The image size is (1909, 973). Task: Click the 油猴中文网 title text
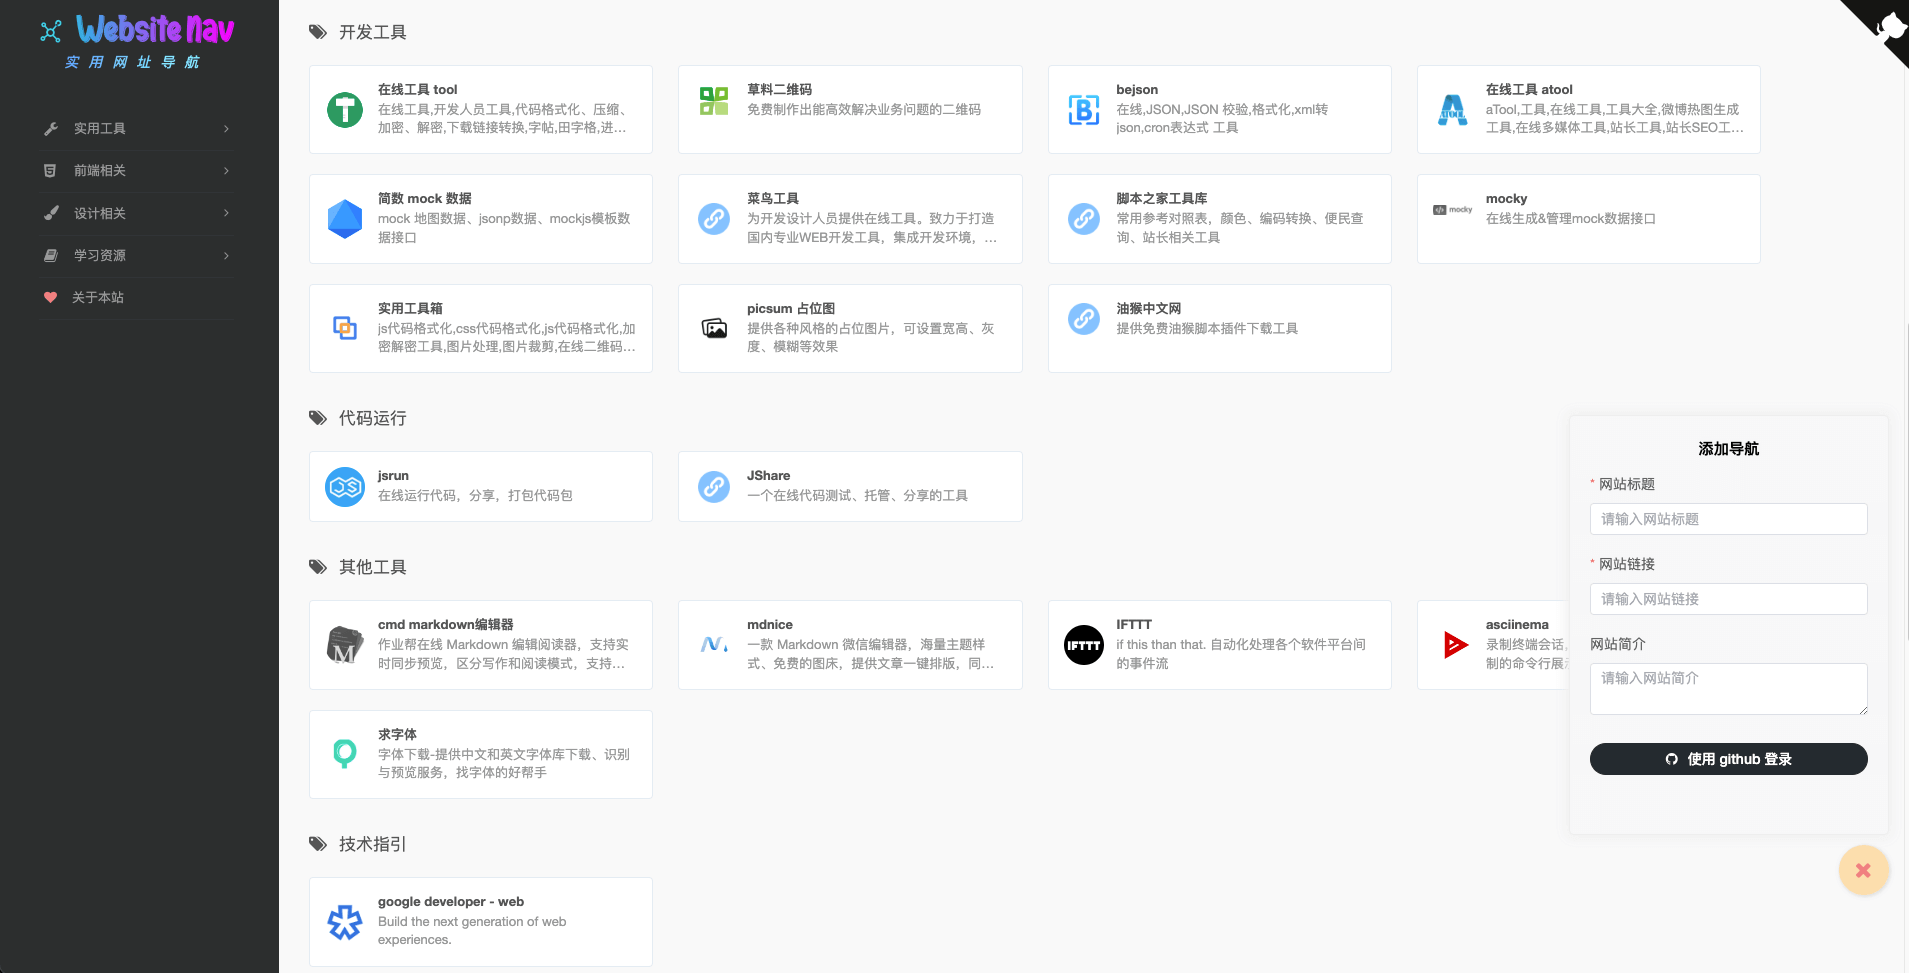1148,309
